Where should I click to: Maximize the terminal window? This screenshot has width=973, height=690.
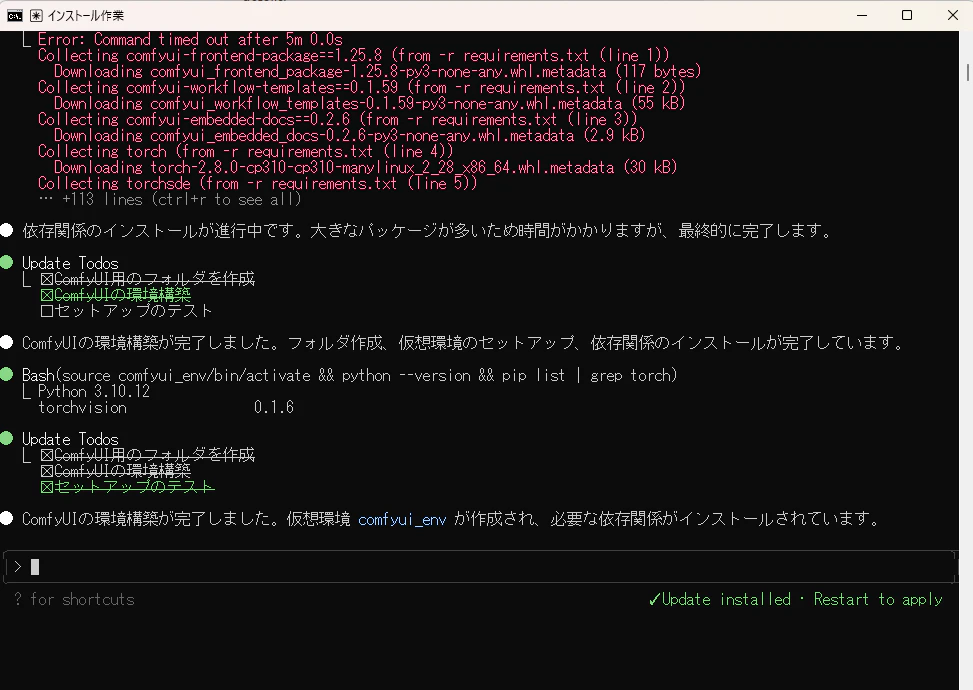(907, 16)
